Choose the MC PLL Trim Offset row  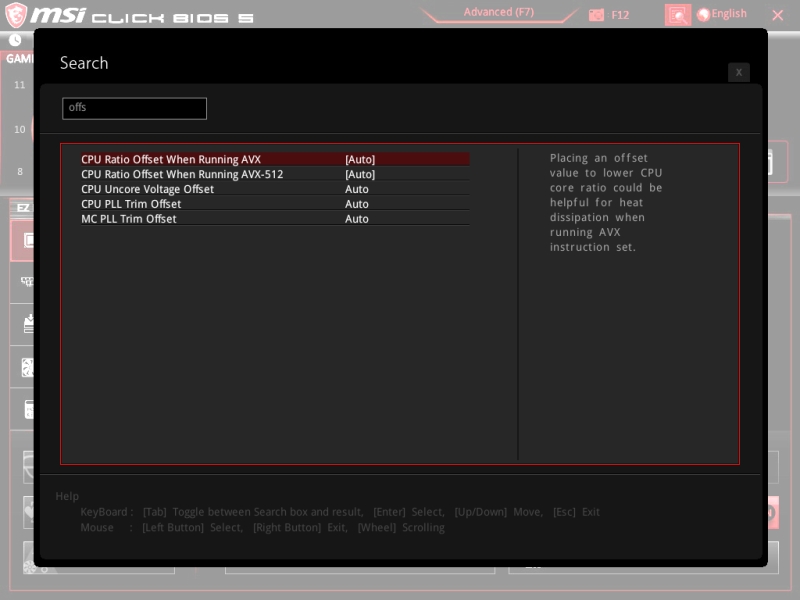point(275,218)
